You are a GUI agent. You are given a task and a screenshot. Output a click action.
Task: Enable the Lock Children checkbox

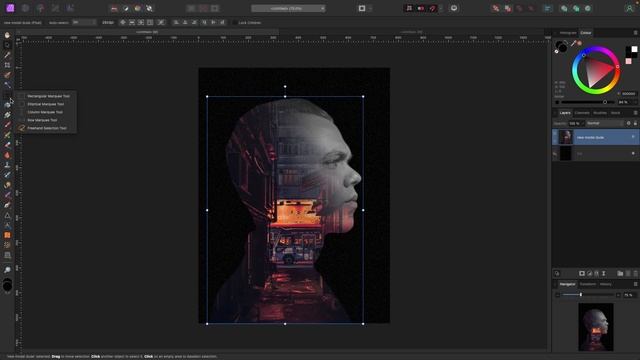point(234,22)
